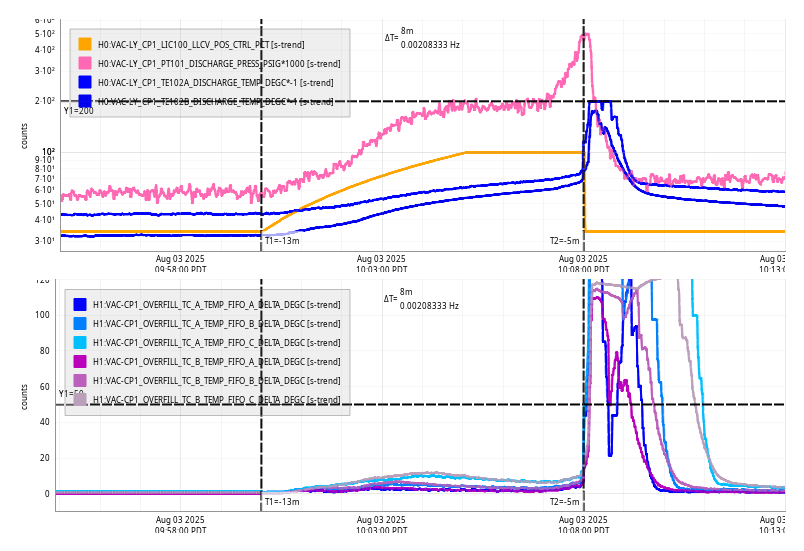
Task: Select the T1=-13m cursor label in bottom plot
Action: pyautogui.click(x=282, y=502)
